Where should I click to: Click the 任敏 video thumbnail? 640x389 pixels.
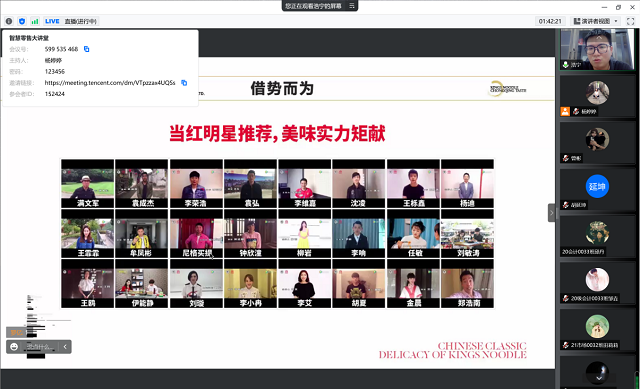pyautogui.click(x=413, y=234)
